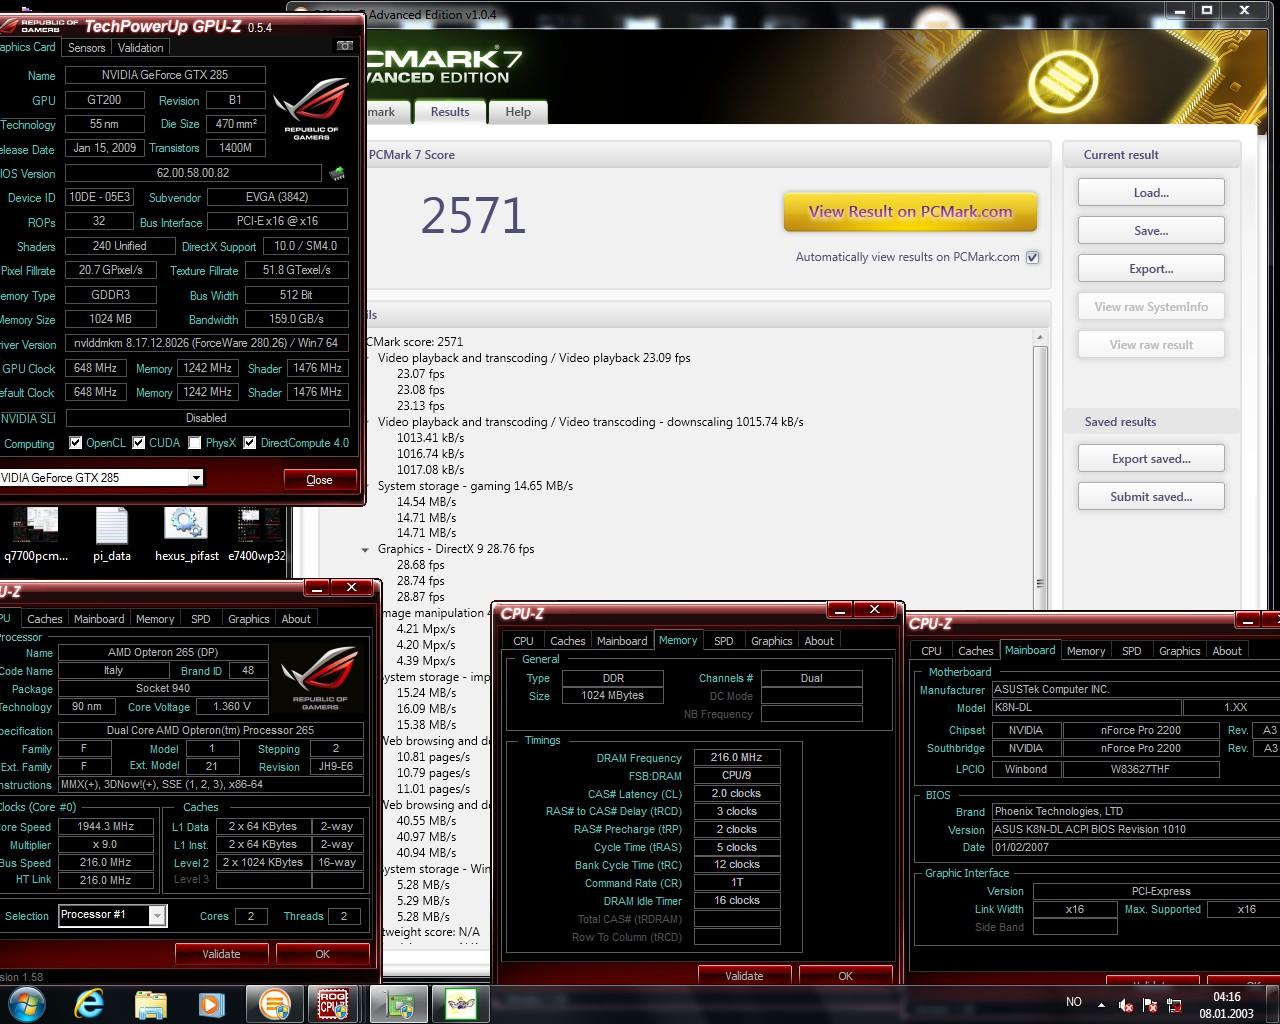The image size is (1280, 1024).
Task: Click the Save... button in PCMark
Action: click(1151, 231)
